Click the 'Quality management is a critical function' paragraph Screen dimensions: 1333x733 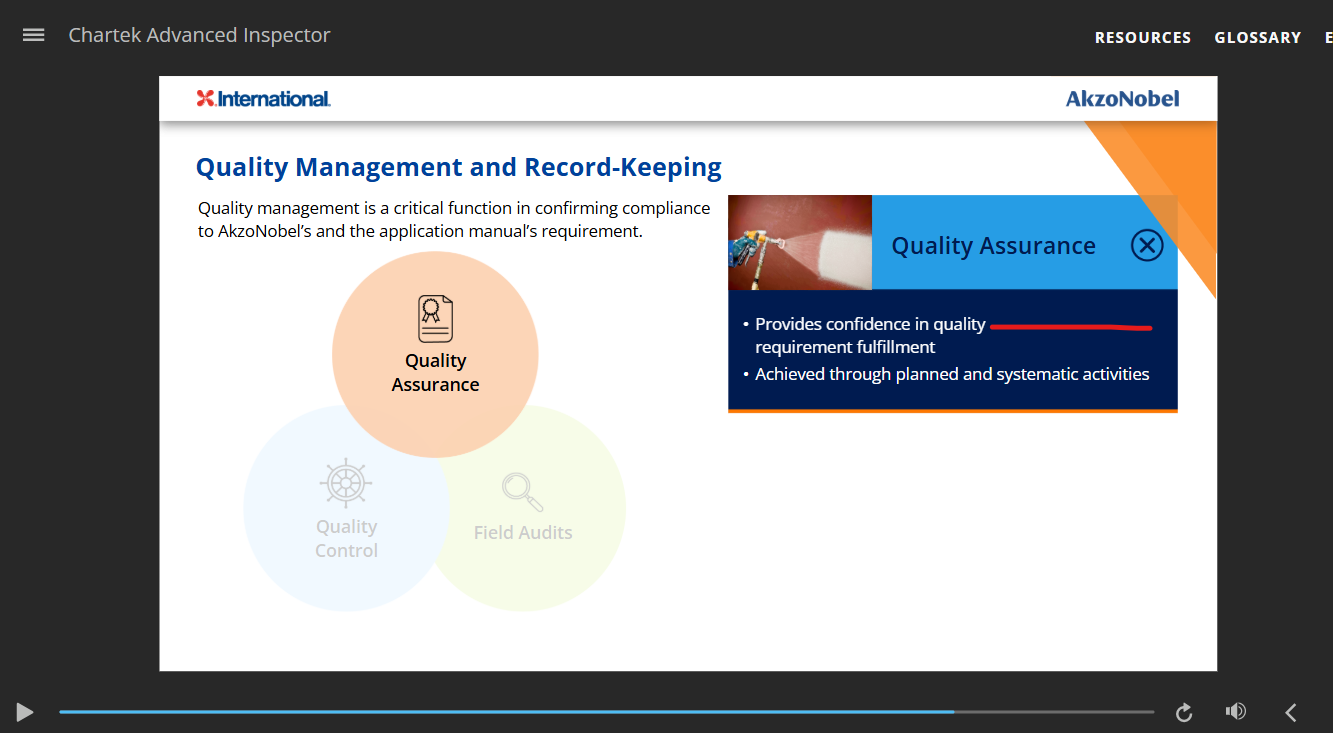454,220
